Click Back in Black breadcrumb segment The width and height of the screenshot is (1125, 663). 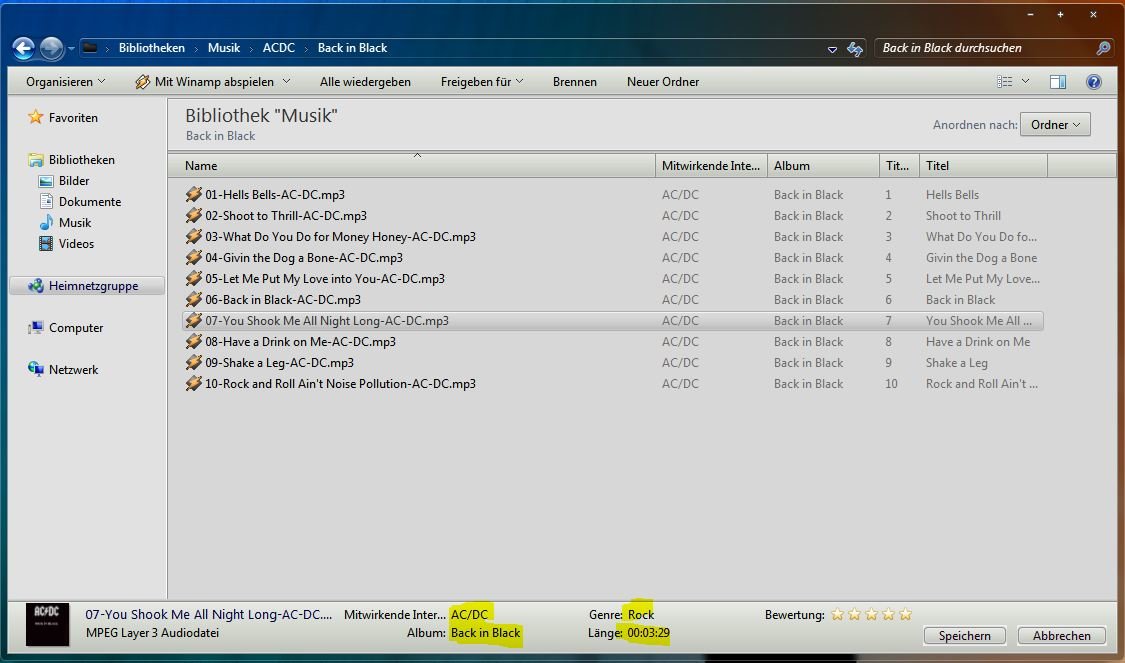352,48
